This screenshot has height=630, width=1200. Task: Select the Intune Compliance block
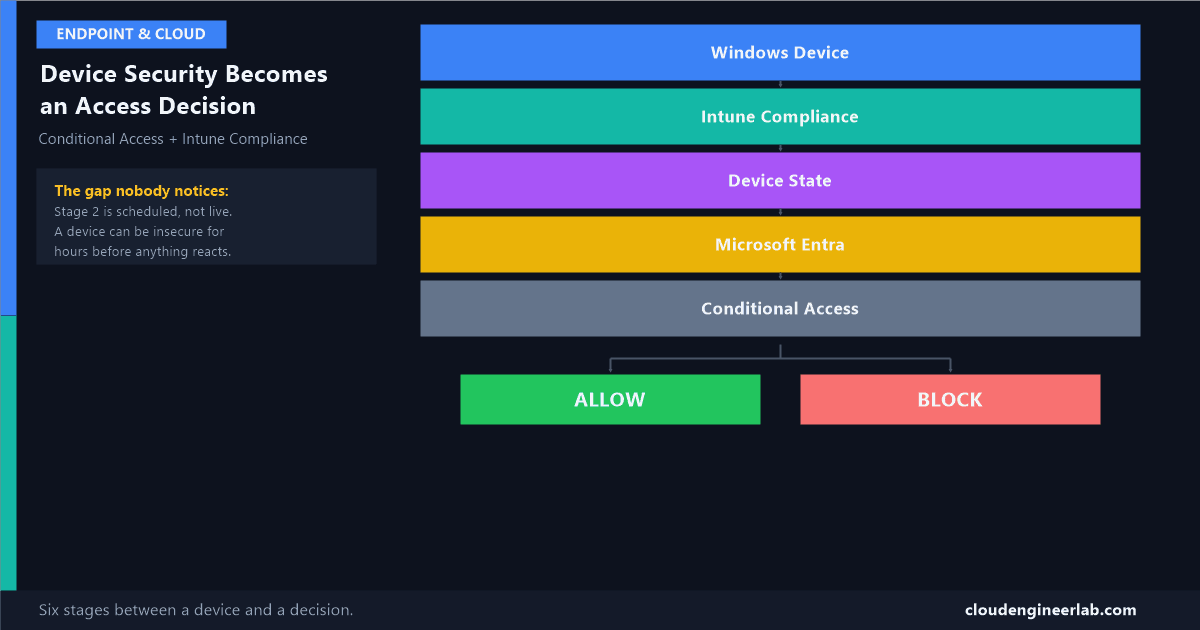tap(780, 116)
